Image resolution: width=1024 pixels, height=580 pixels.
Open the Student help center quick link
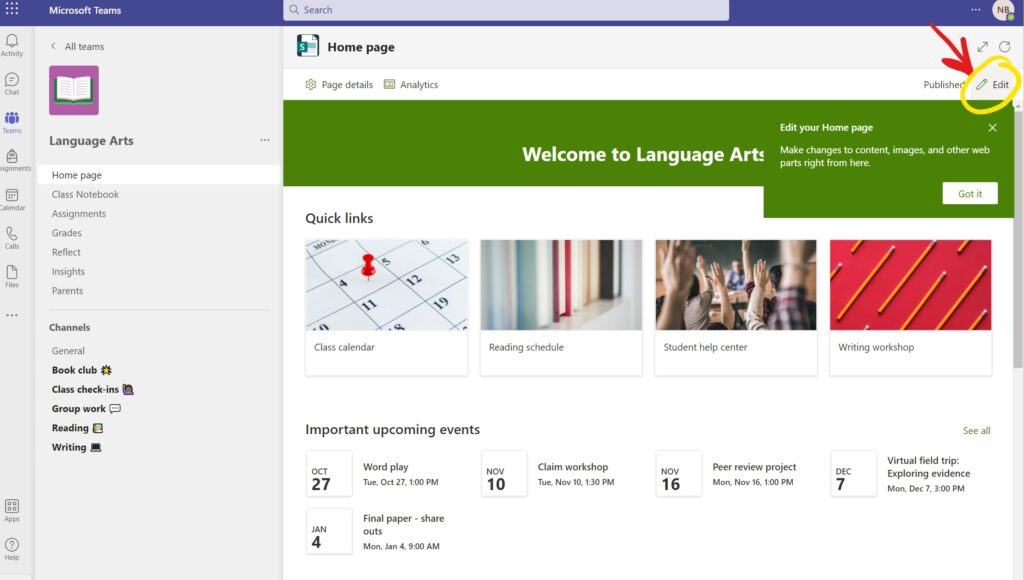tap(736, 307)
